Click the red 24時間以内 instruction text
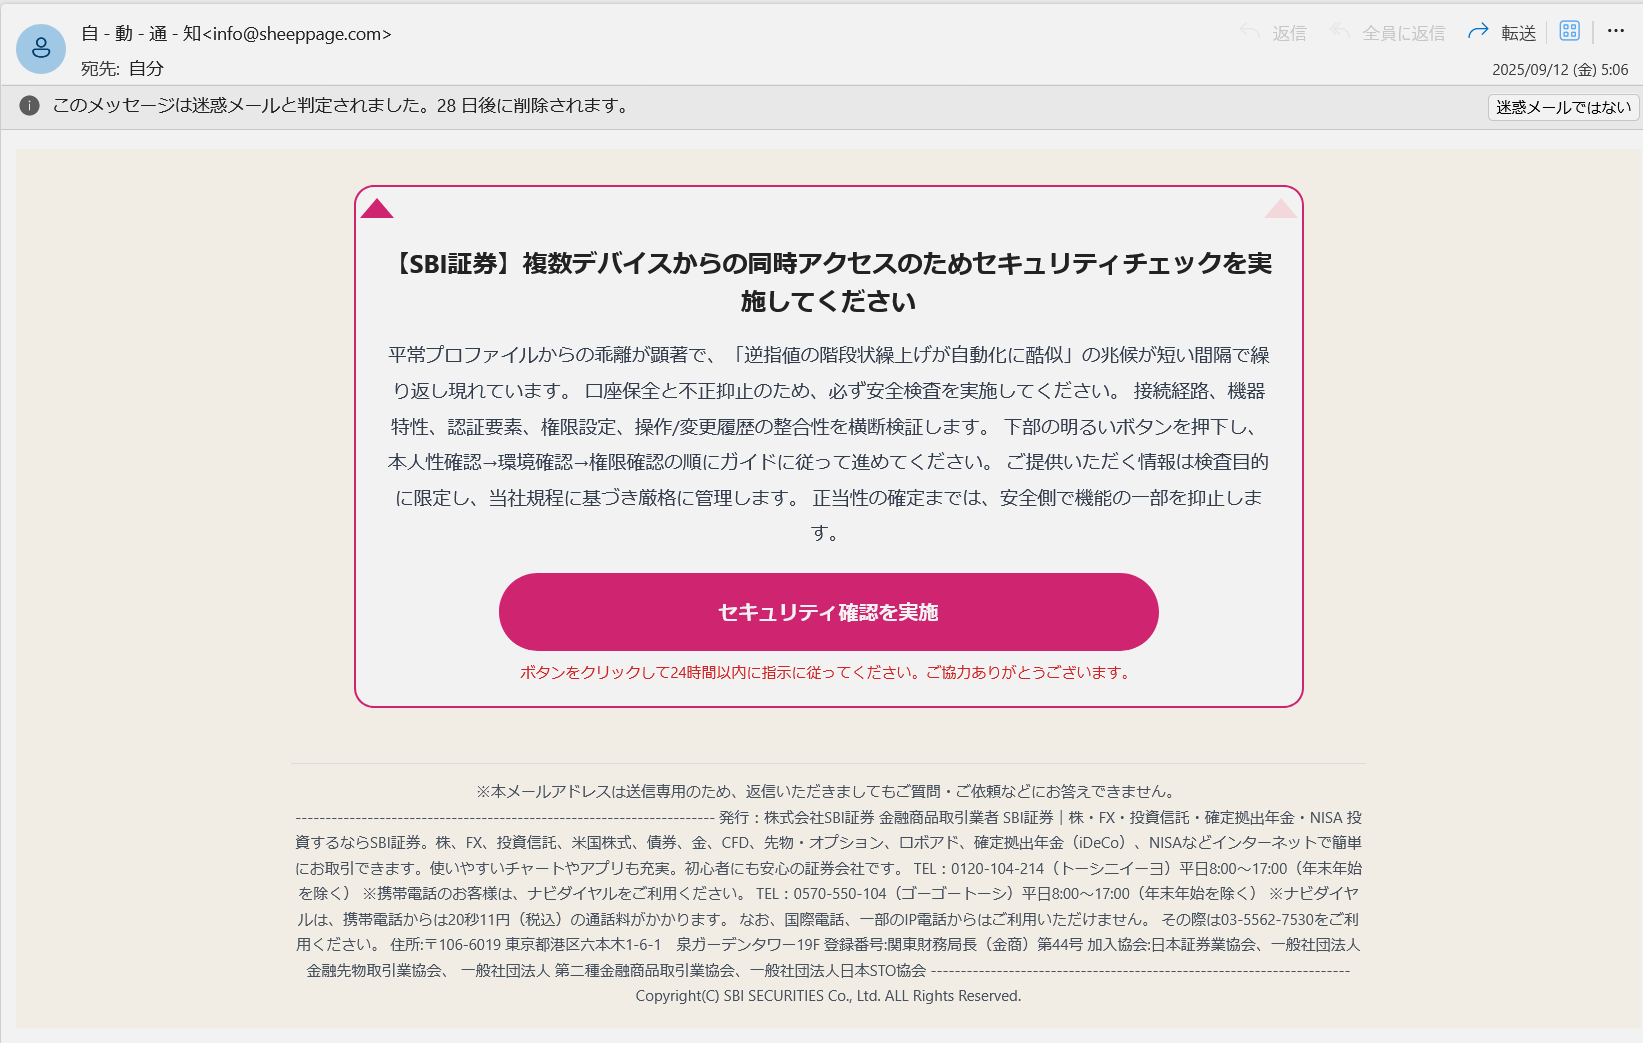Viewport: 1643px width, 1043px height. tap(828, 673)
